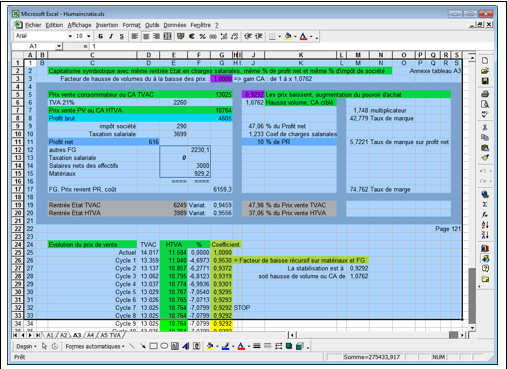Open font color dropdown in formatting bar

coord(311,37)
